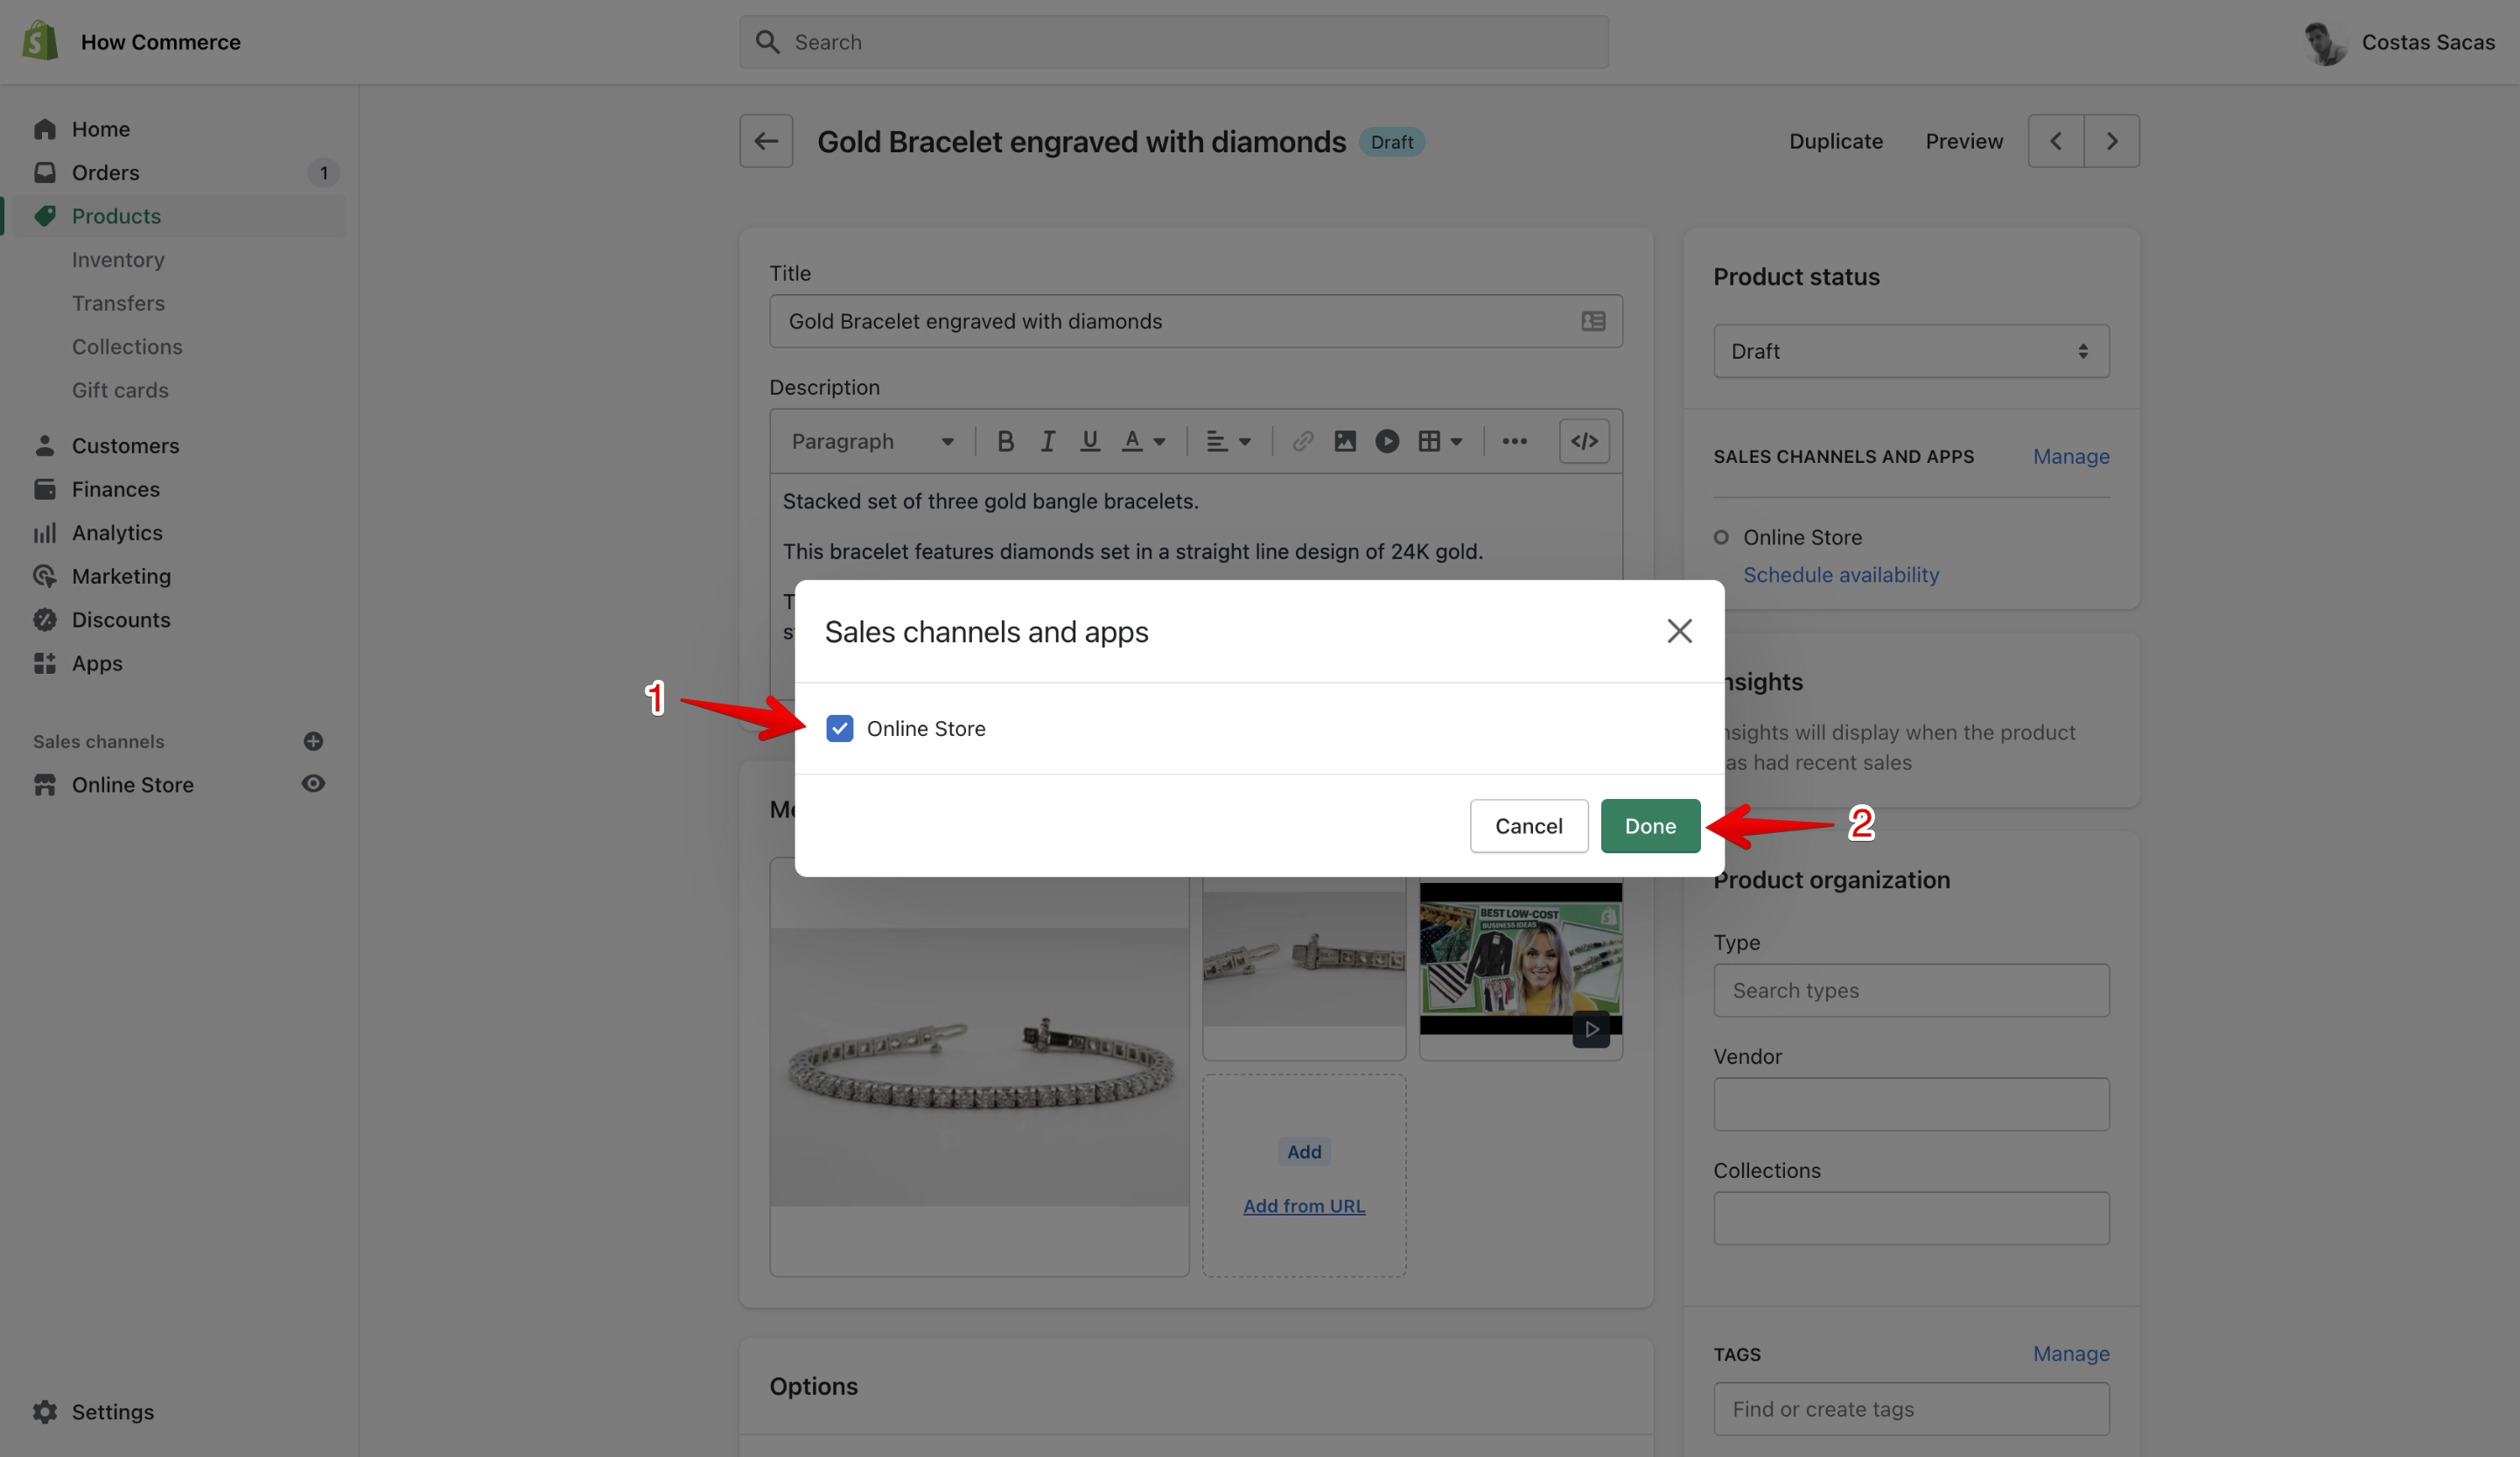
Task: Click Cancel in the dialog
Action: point(1528,826)
